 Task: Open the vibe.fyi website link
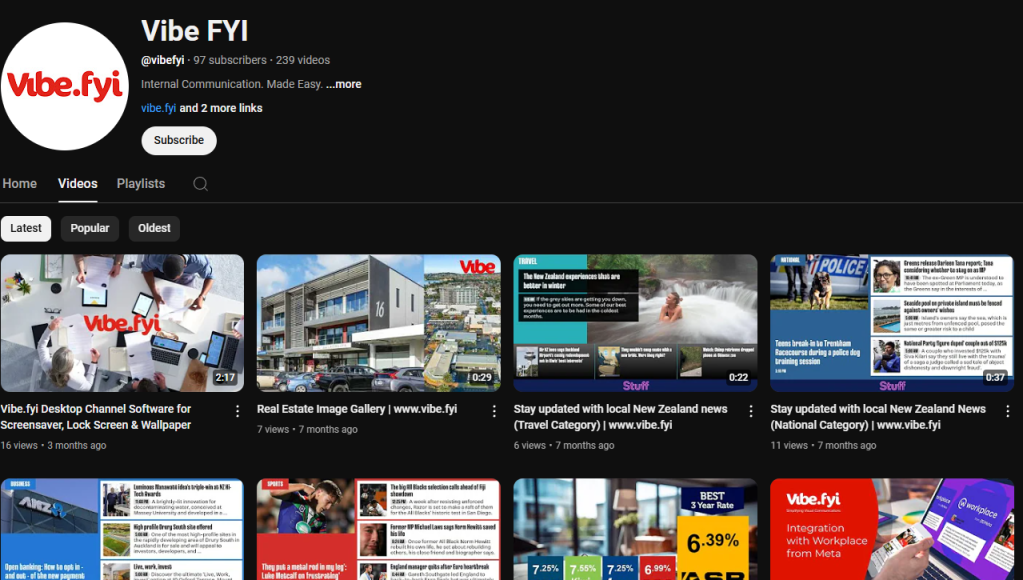click(158, 108)
